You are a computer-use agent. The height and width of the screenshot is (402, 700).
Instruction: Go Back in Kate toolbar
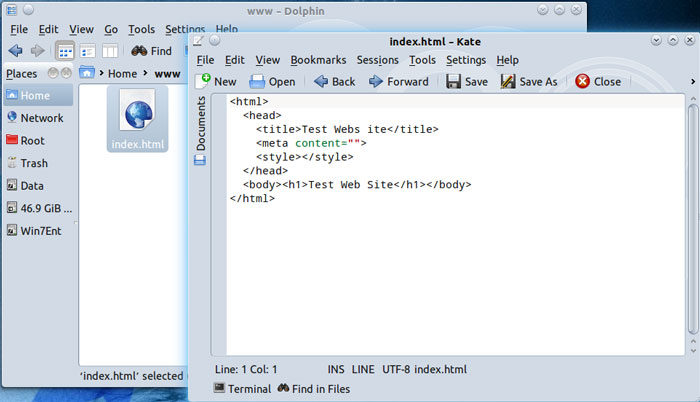[334, 81]
